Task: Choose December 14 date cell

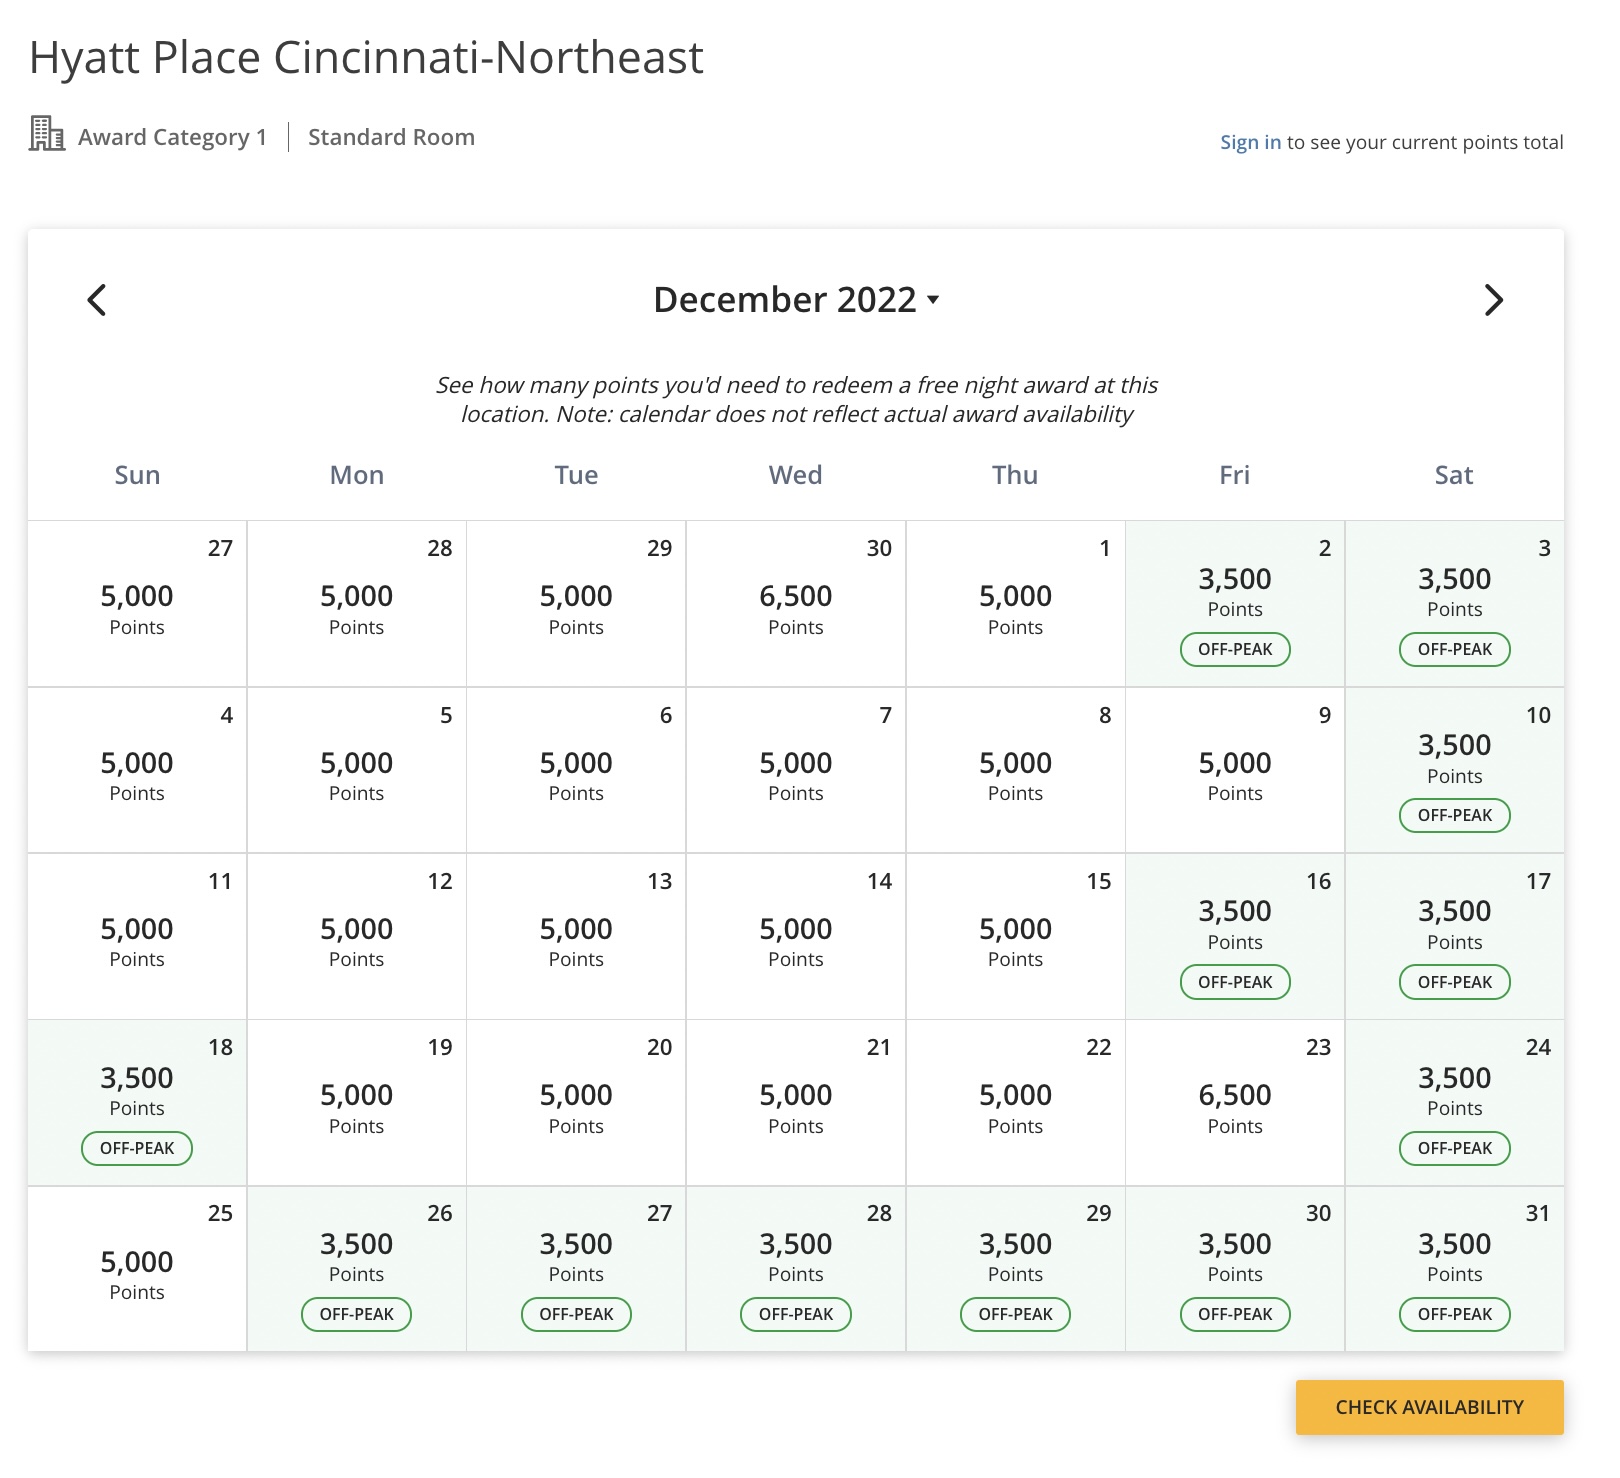Action: (x=796, y=937)
